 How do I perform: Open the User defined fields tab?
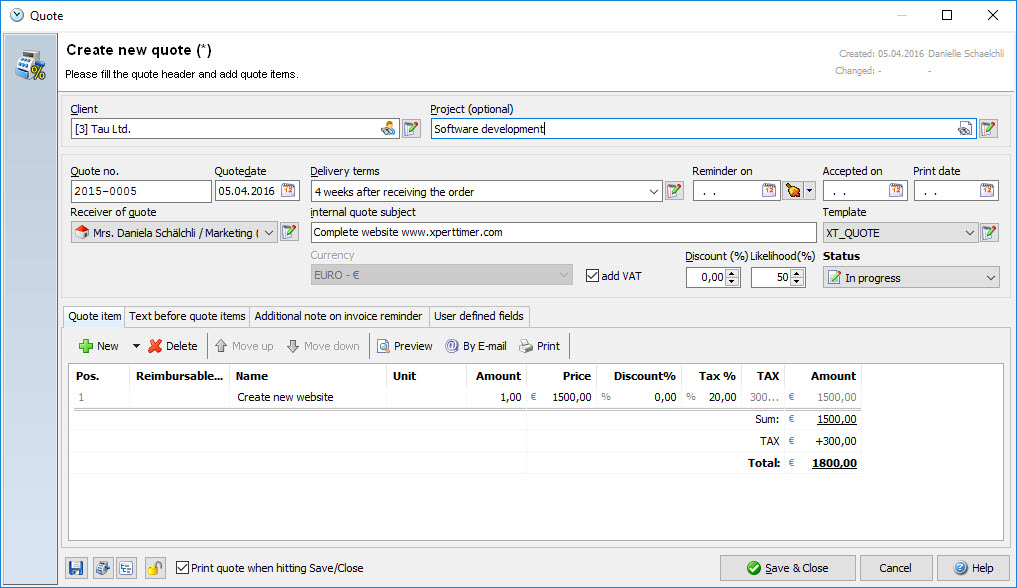pos(478,316)
